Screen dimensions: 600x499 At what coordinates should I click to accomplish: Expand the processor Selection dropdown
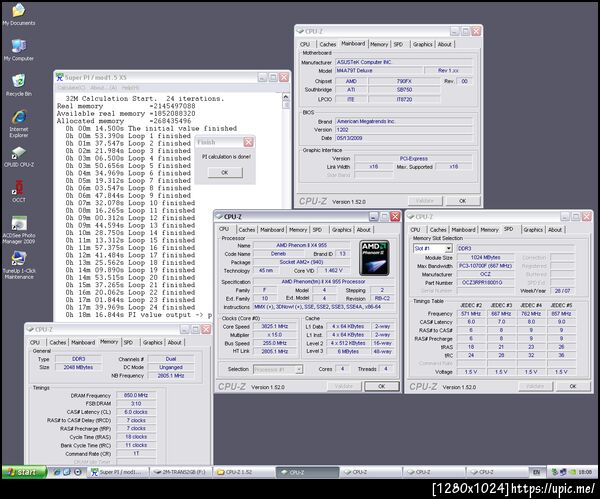point(299,369)
